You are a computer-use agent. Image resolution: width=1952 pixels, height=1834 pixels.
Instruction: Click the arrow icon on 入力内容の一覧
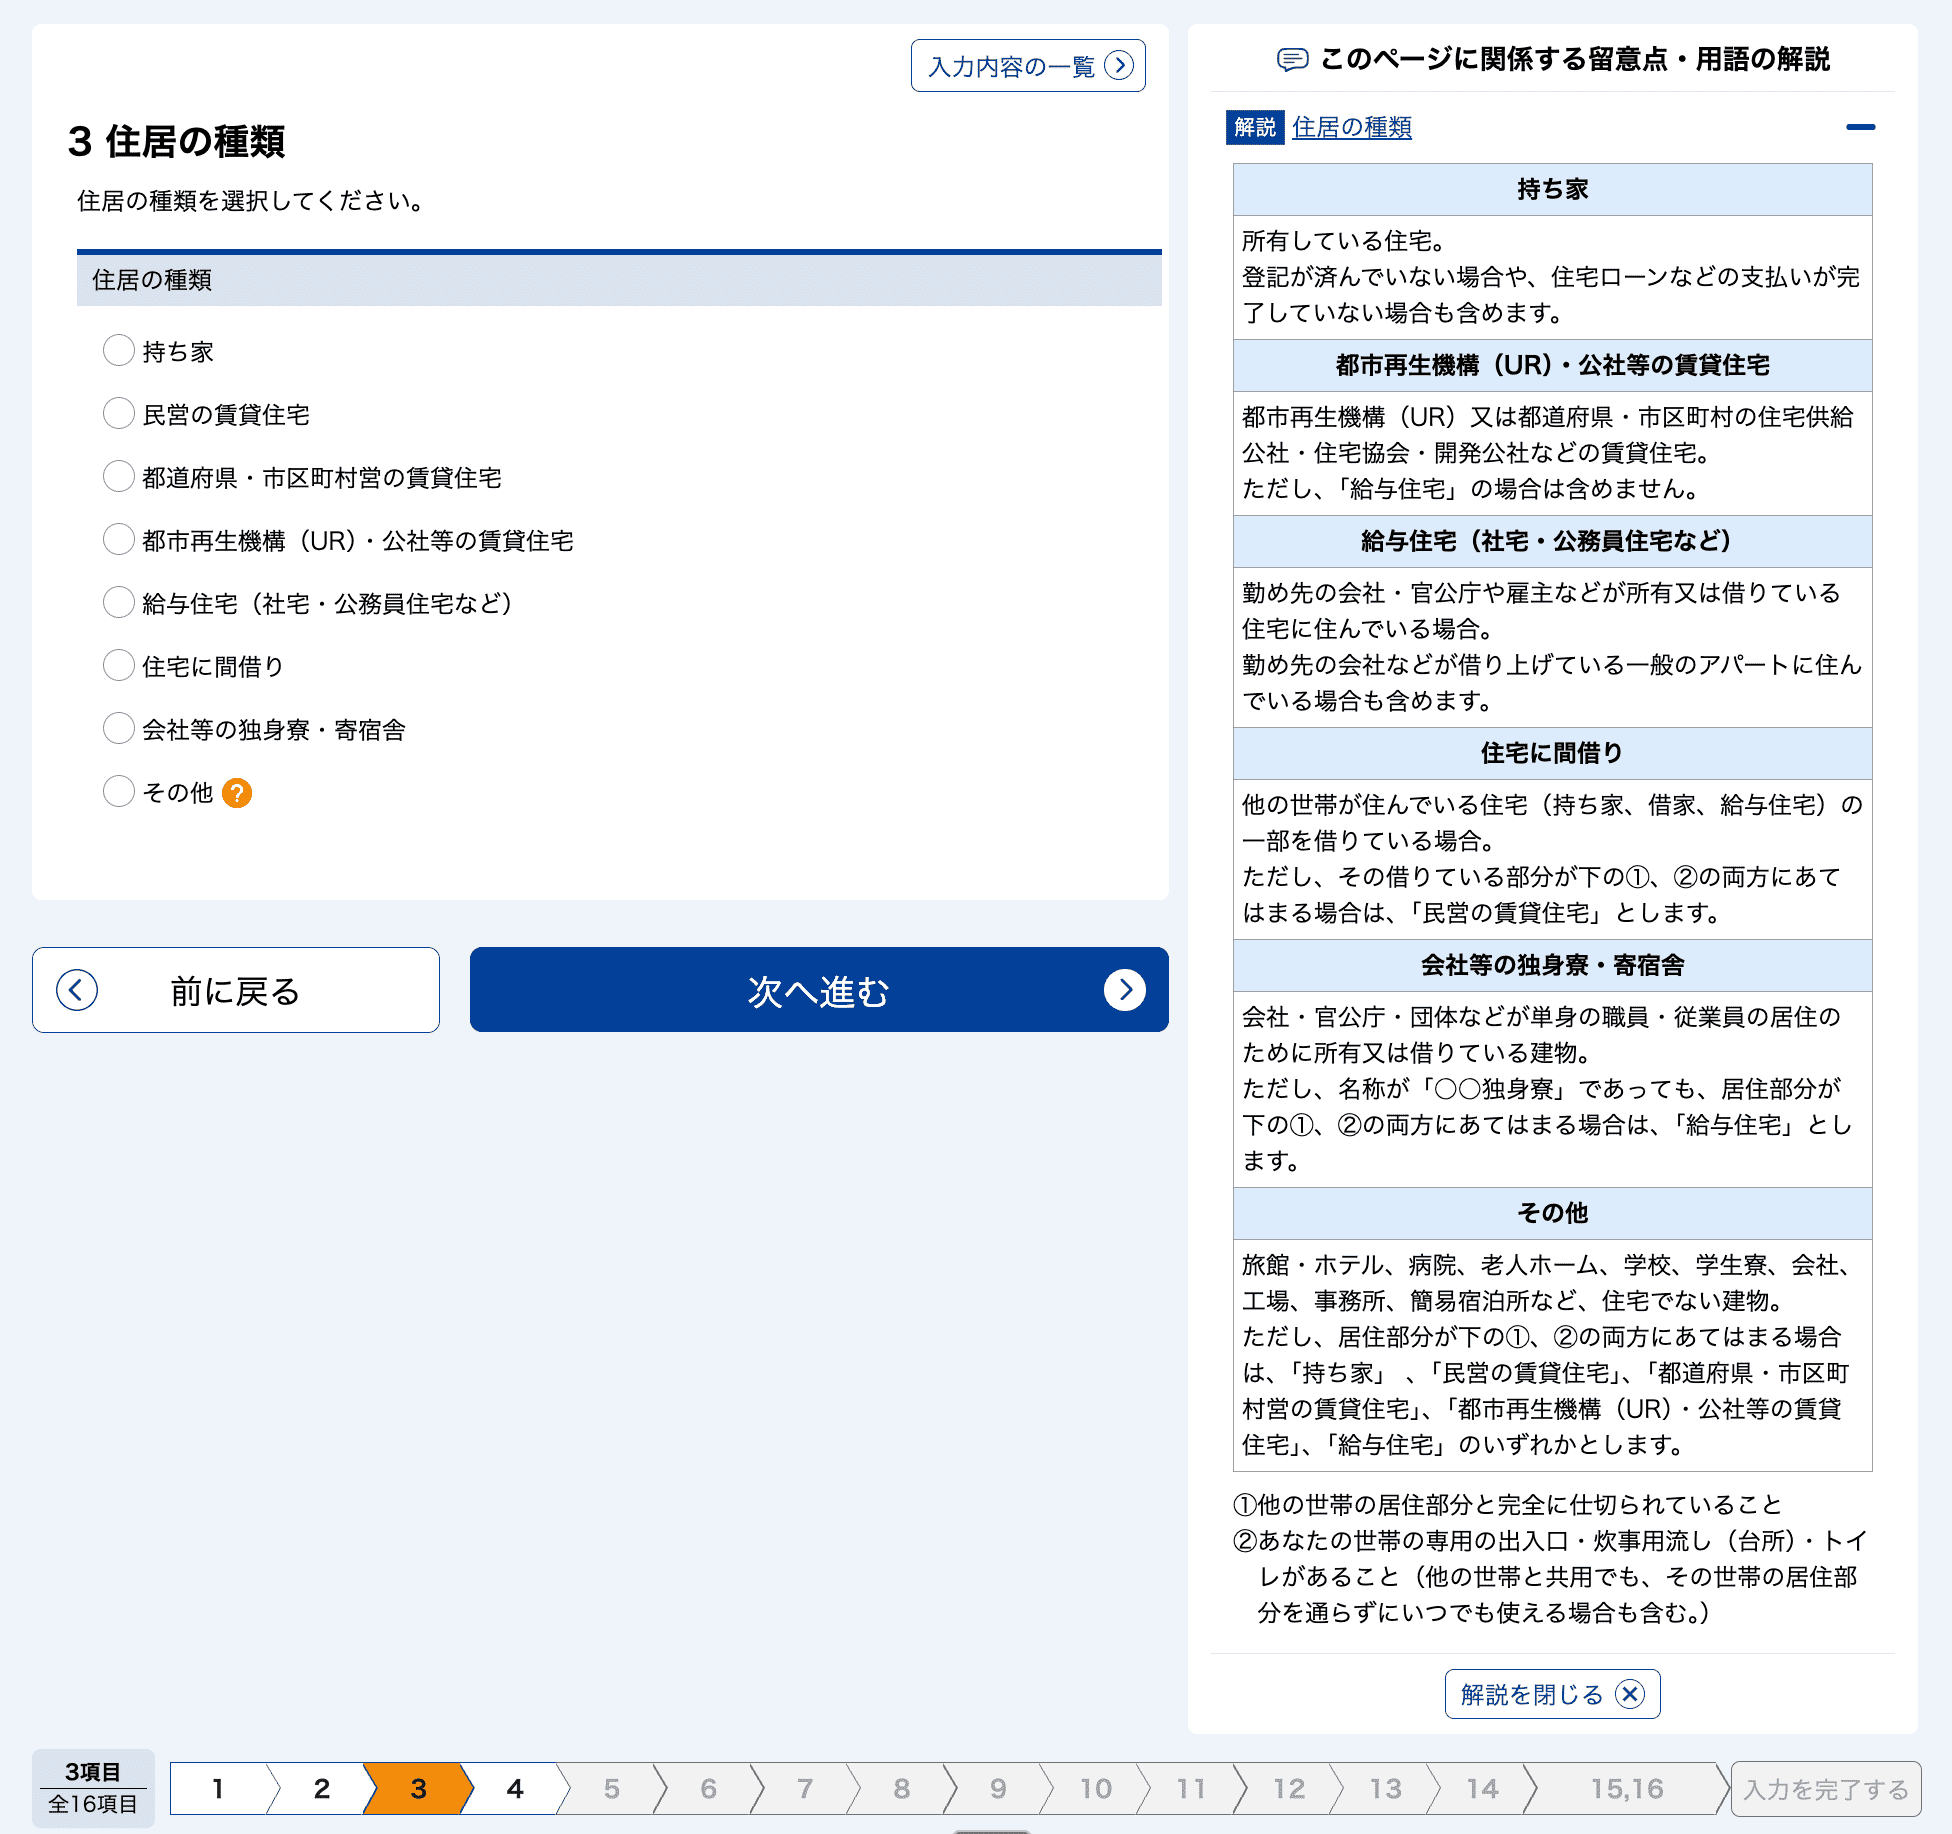coord(1120,65)
